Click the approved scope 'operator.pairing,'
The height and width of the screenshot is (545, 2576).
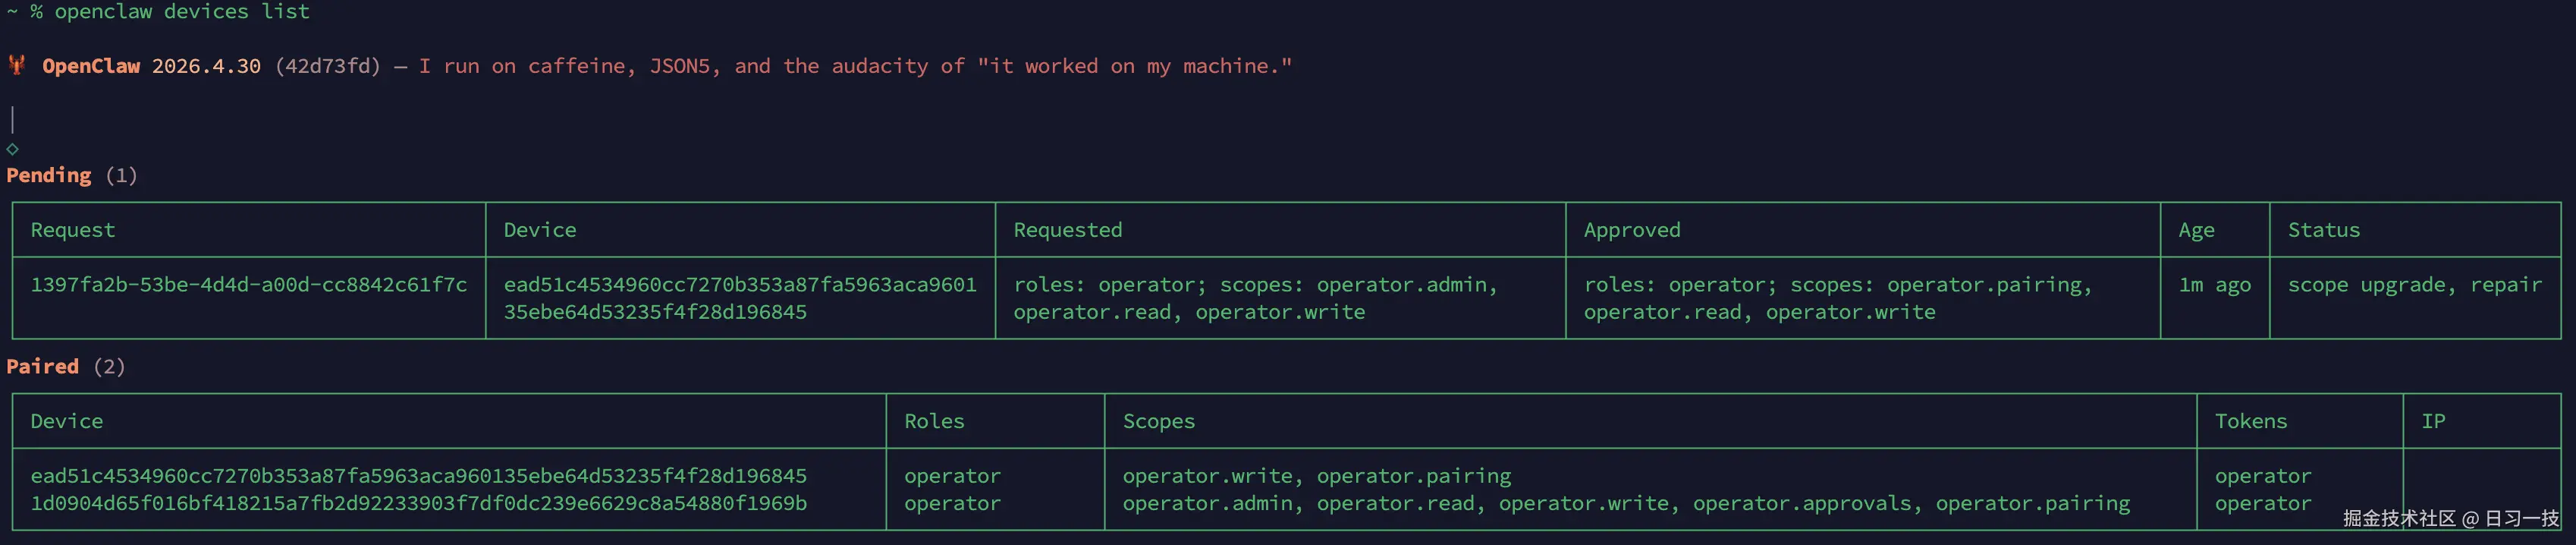click(x=1990, y=285)
